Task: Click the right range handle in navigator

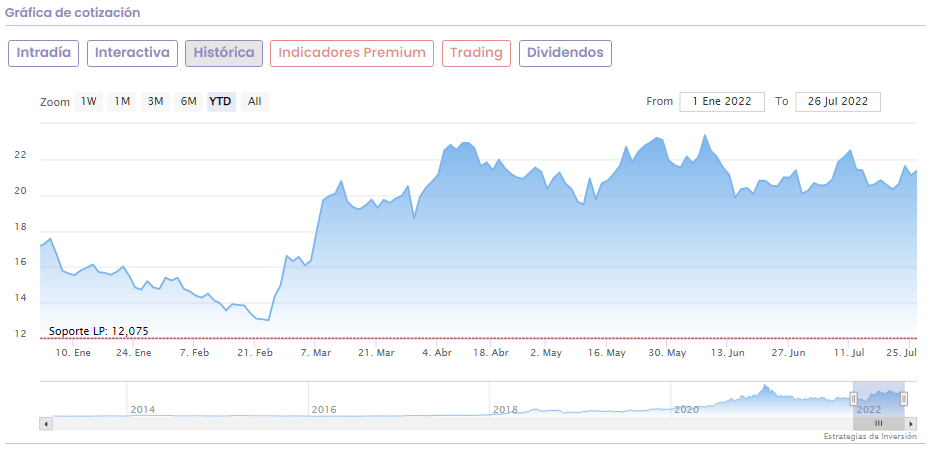Action: click(904, 399)
